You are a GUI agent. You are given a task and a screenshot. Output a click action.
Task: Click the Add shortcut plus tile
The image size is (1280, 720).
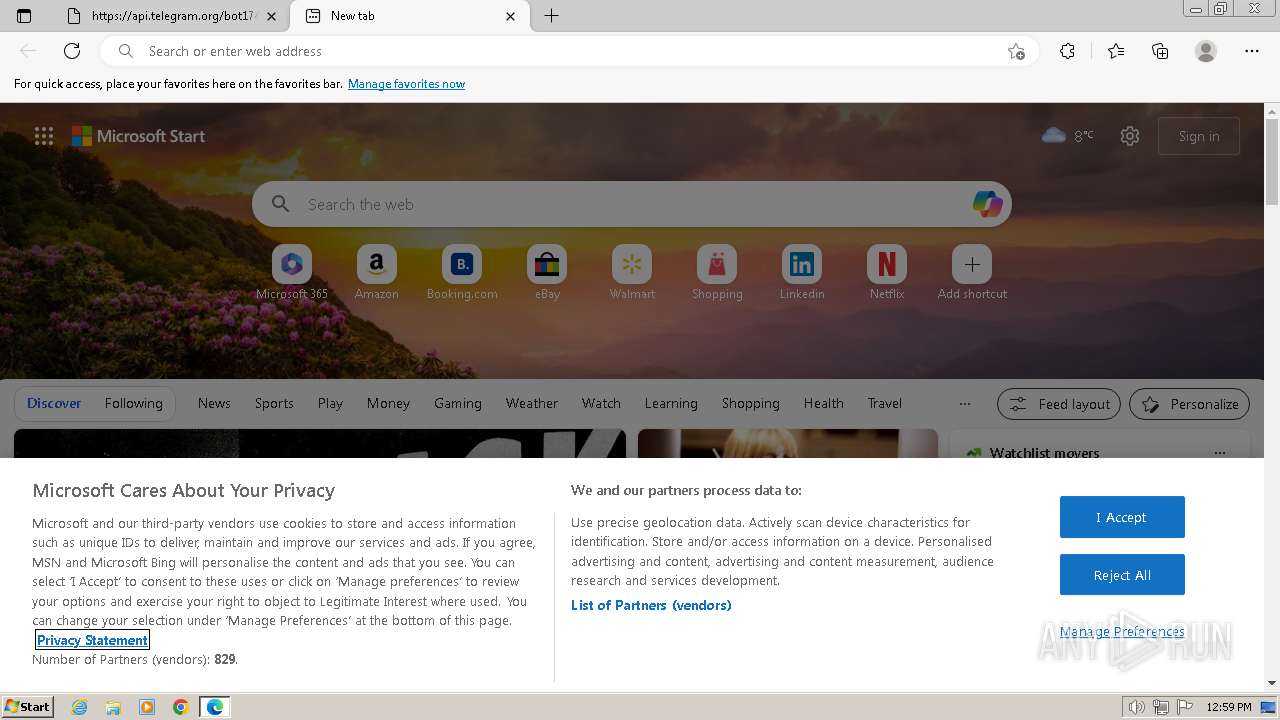point(972,272)
